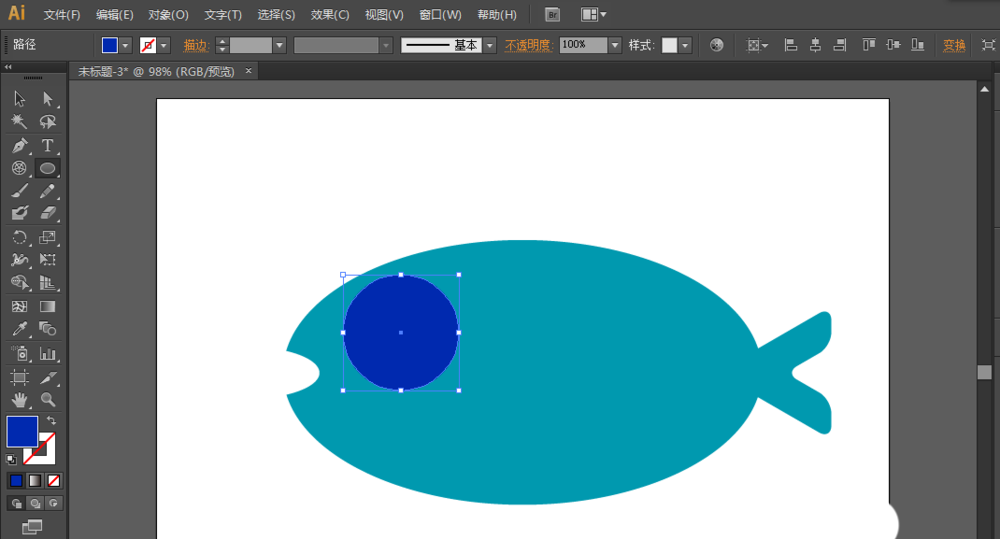Change the screen mode
This screenshot has height=539, width=1000.
[32, 527]
